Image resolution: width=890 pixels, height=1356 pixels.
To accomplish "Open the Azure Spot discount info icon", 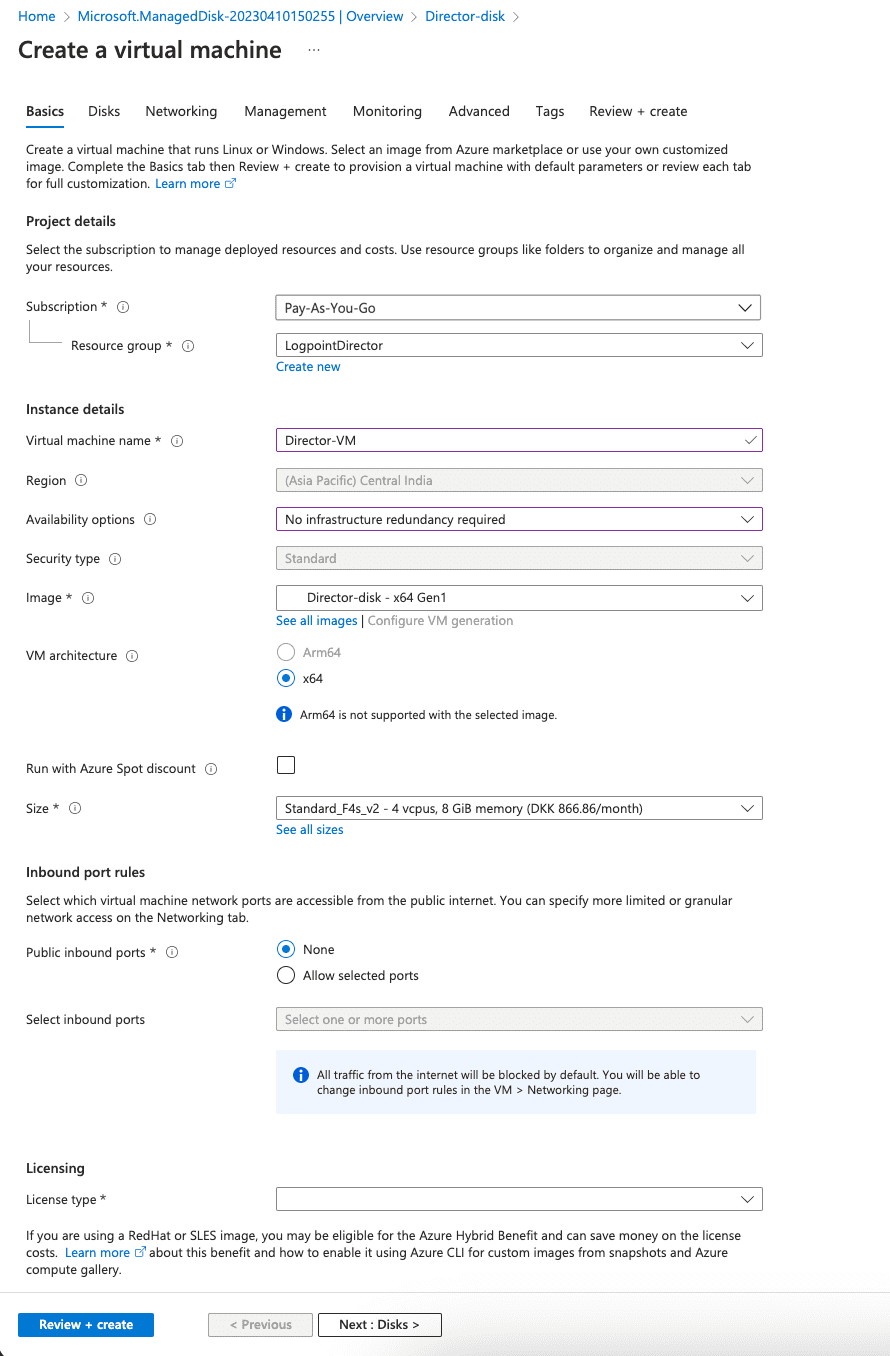I will coord(210,768).
